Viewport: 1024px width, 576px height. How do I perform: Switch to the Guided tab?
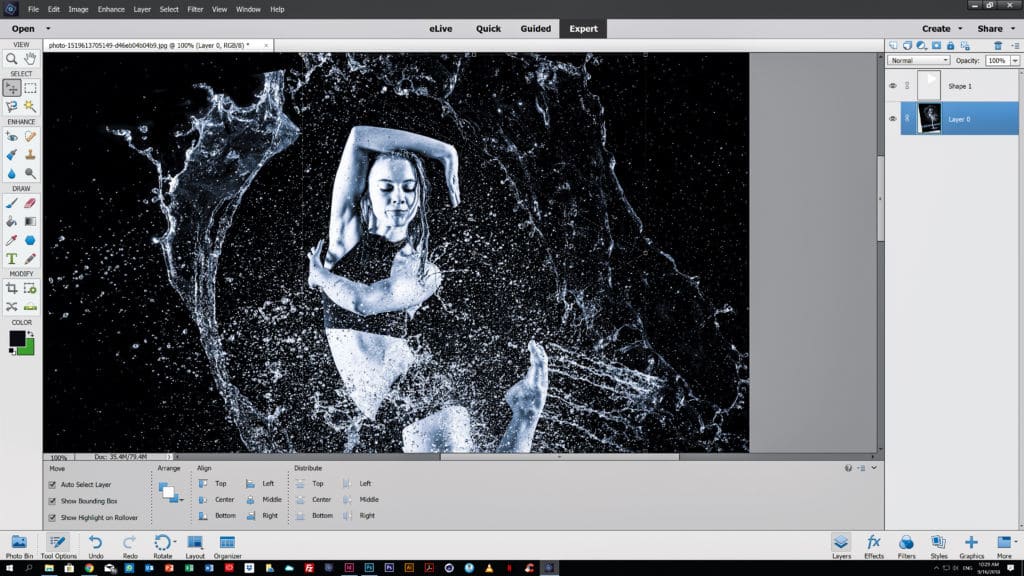[535, 28]
